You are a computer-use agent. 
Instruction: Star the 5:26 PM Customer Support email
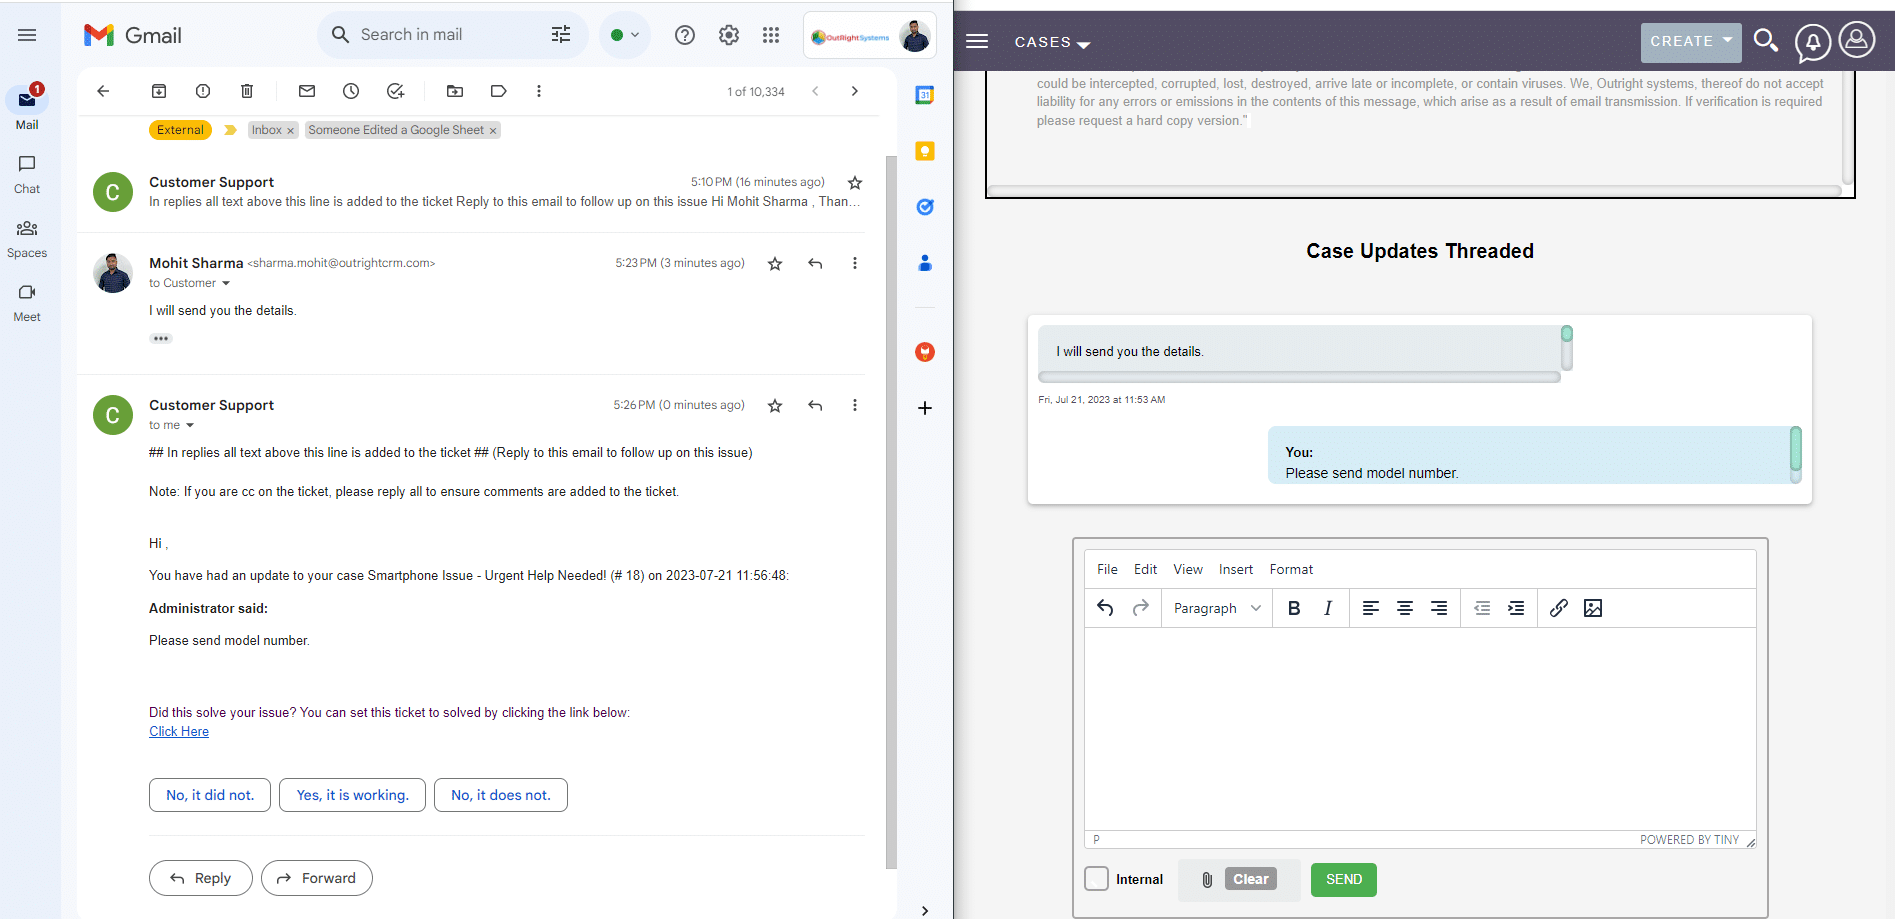click(x=775, y=406)
